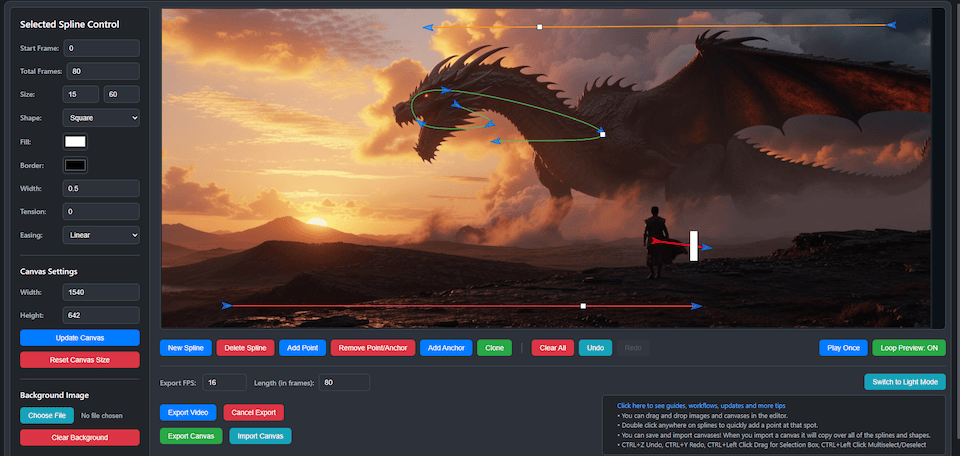960x456 pixels.
Task: Select the white point on green spline
Action: click(x=602, y=134)
